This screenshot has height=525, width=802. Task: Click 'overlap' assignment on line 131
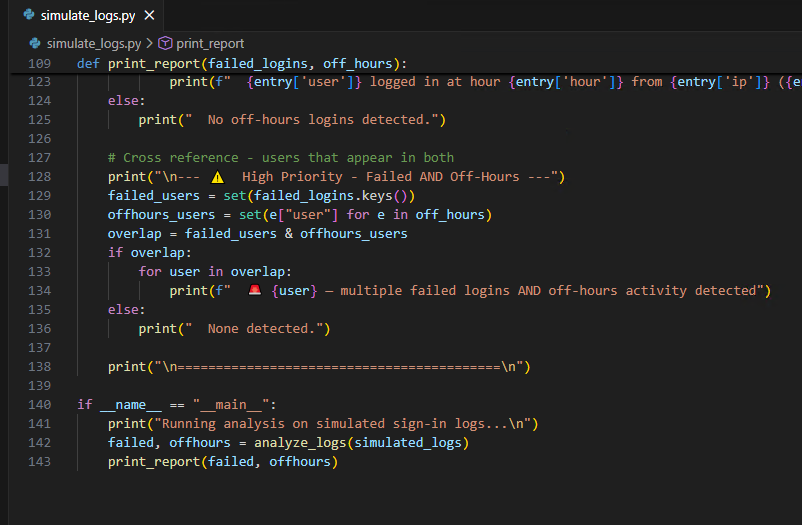[x=135, y=234]
